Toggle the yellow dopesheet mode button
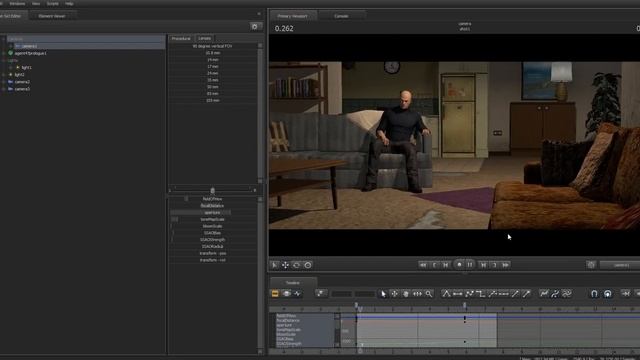Image resolution: width=640 pixels, height=360 pixels. 275,293
